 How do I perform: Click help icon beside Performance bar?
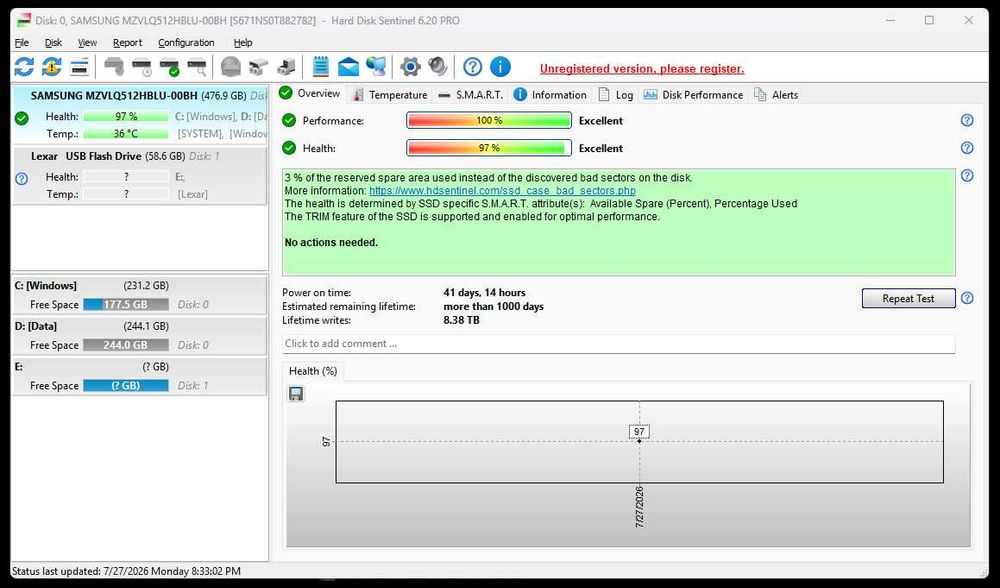pyautogui.click(x=967, y=120)
